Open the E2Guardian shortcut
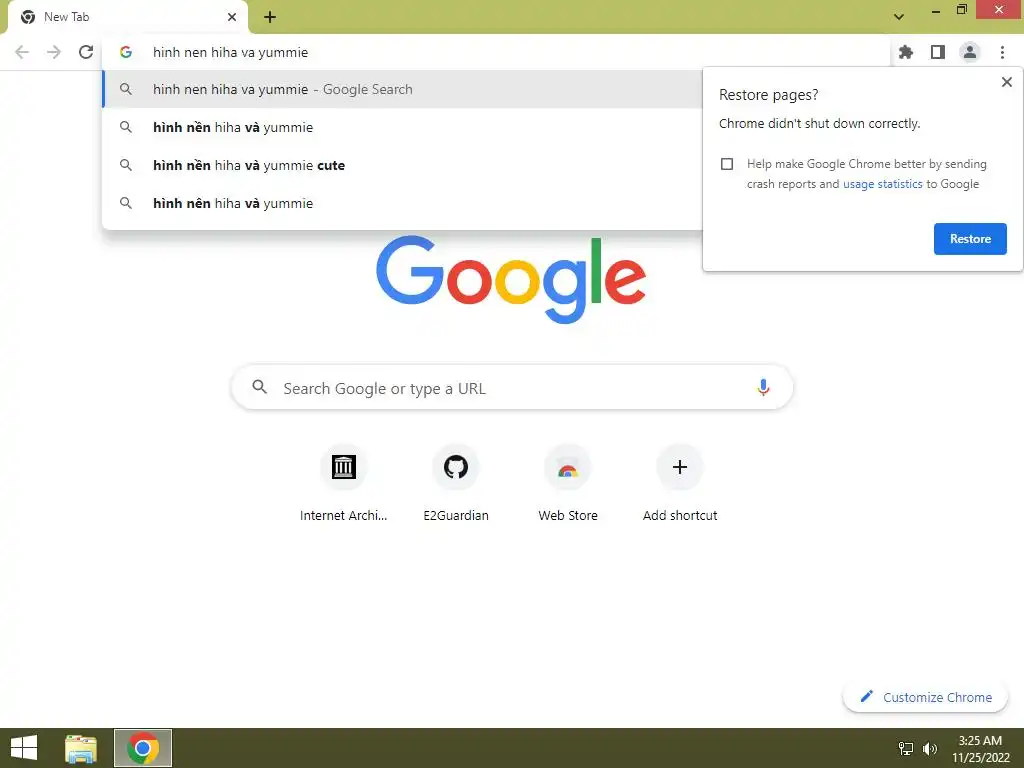 point(456,483)
